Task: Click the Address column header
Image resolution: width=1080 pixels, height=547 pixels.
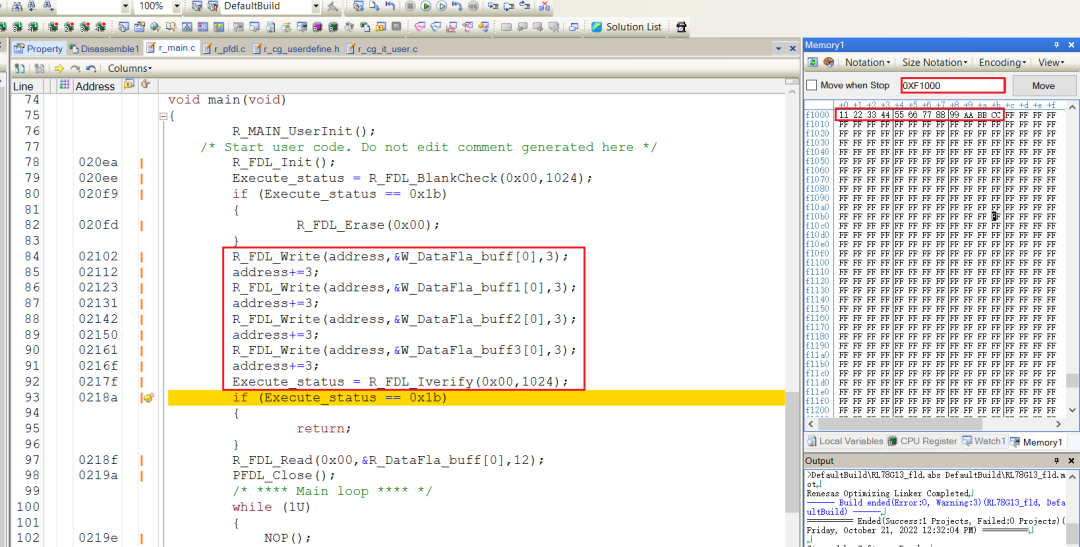Action: 94,86
